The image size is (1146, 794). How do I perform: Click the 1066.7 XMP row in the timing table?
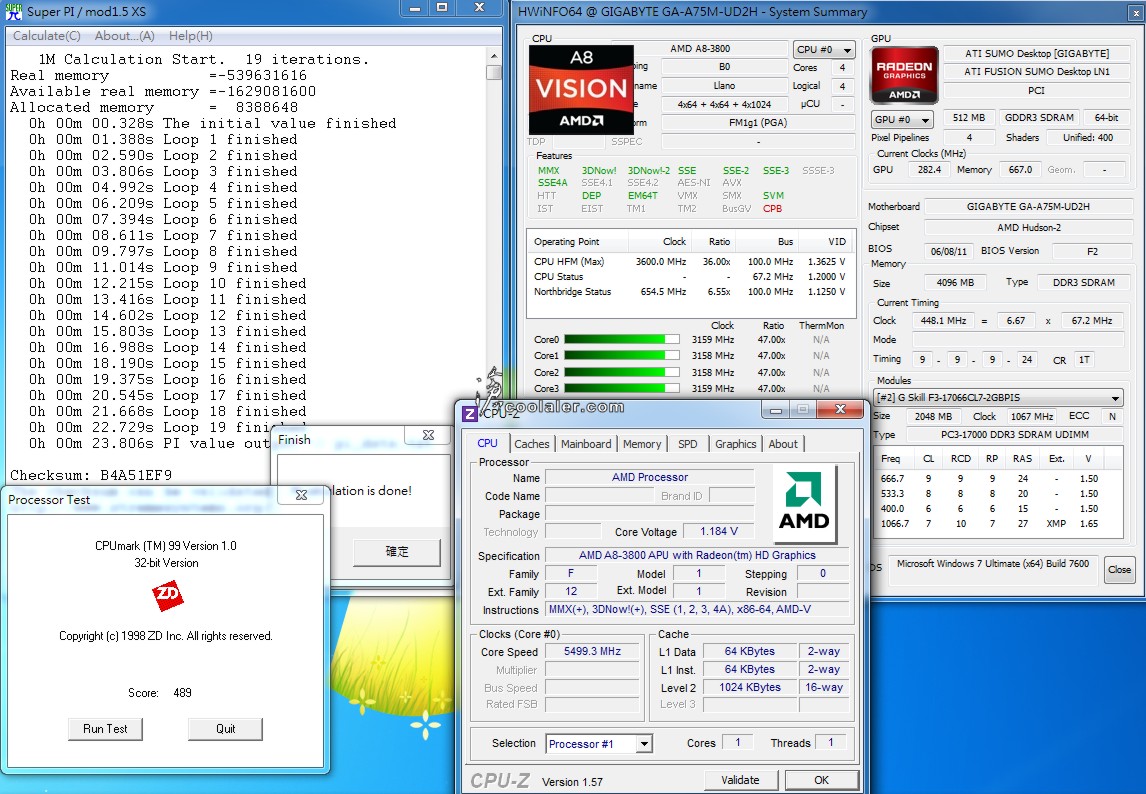point(998,523)
